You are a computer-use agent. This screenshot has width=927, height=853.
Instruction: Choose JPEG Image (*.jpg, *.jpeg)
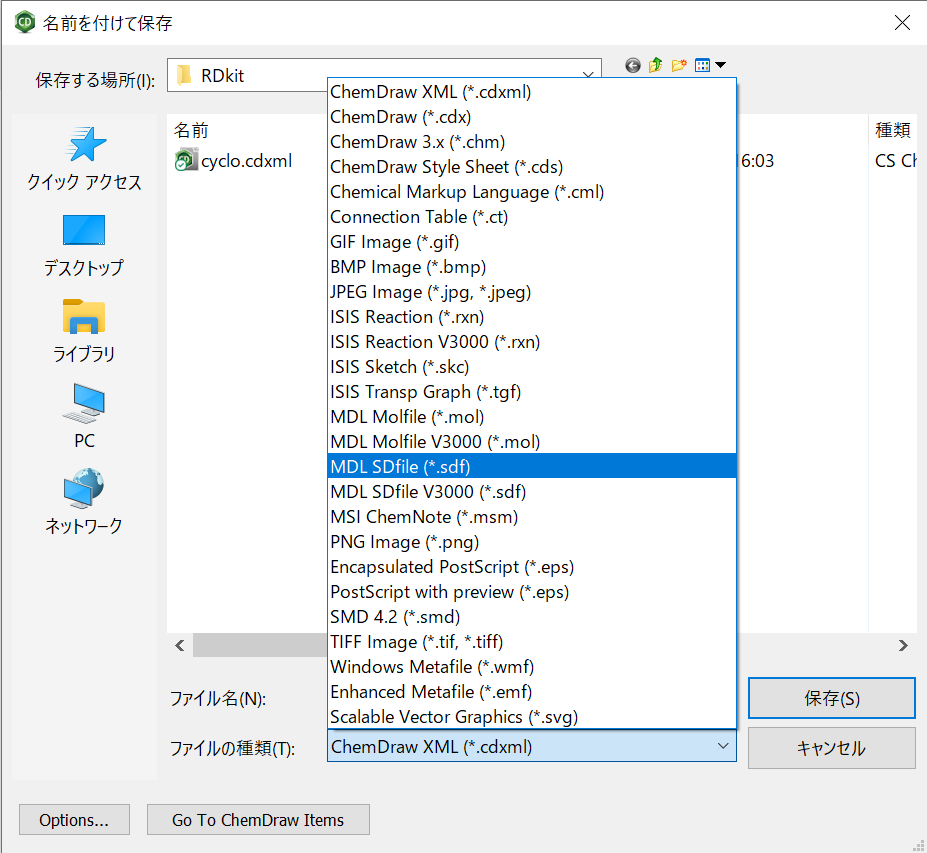pos(531,292)
